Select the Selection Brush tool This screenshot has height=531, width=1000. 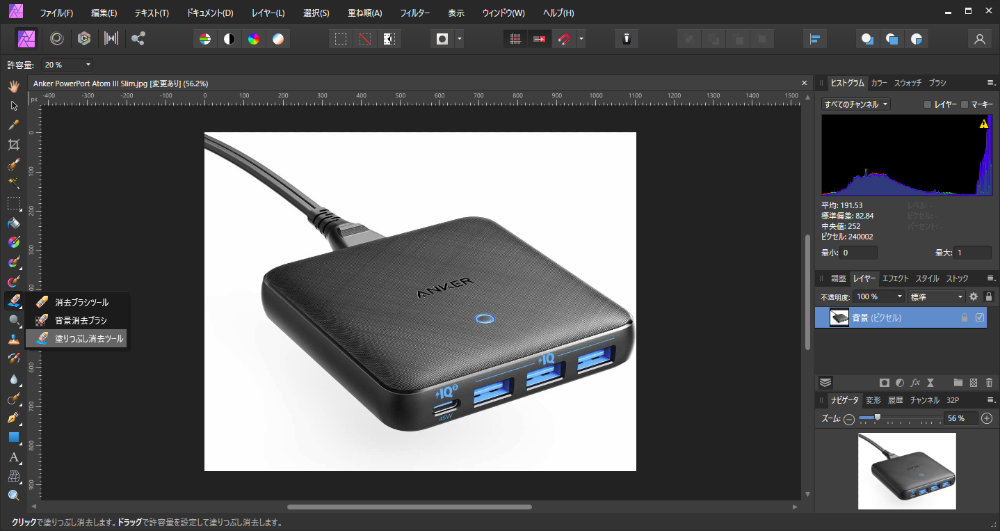click(x=13, y=164)
